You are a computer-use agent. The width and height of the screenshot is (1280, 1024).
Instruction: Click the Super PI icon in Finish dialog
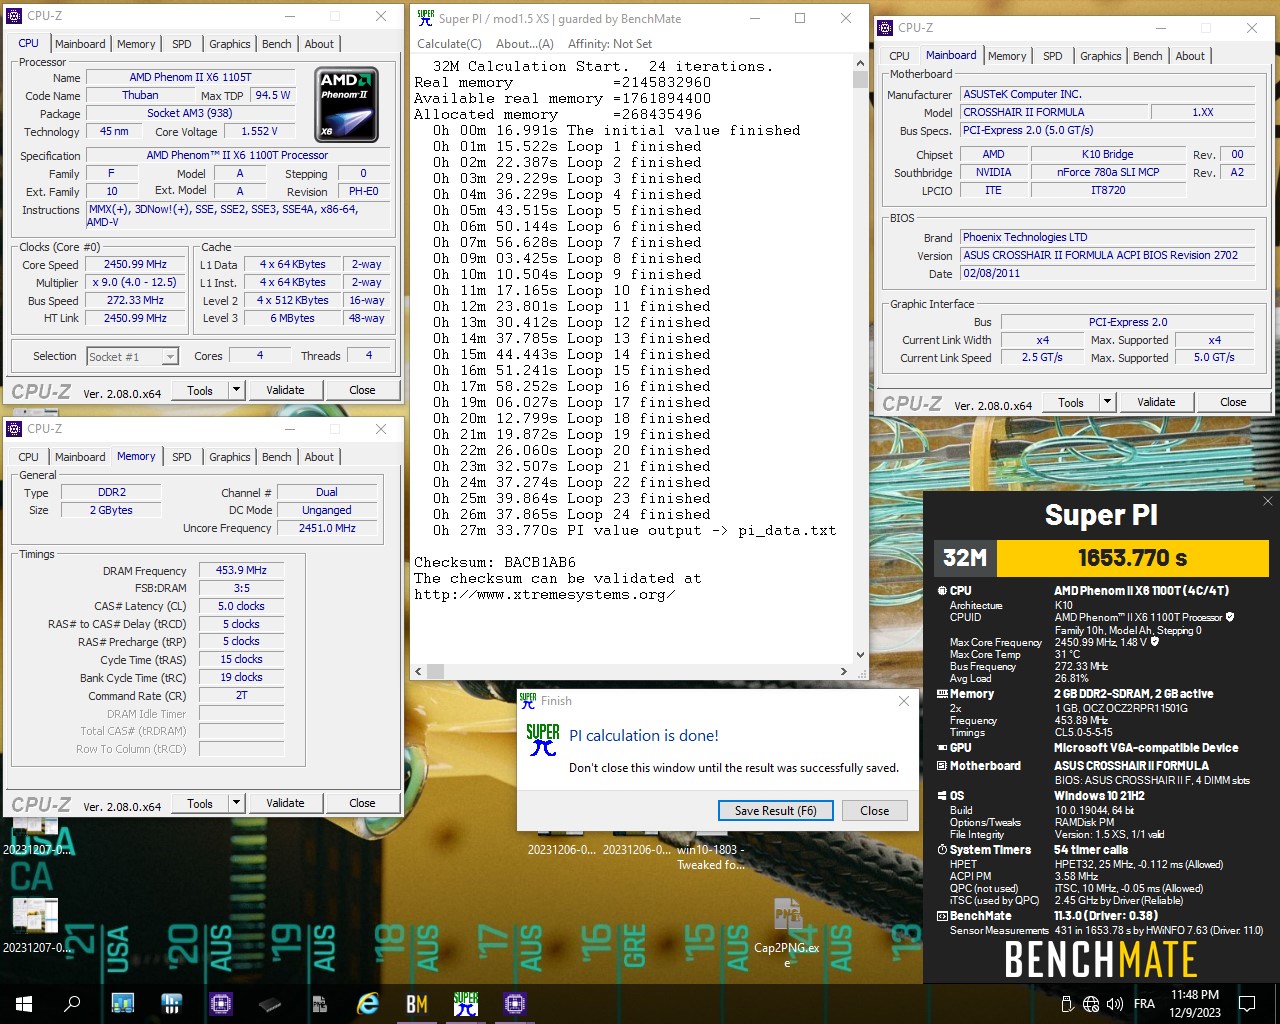click(x=542, y=739)
